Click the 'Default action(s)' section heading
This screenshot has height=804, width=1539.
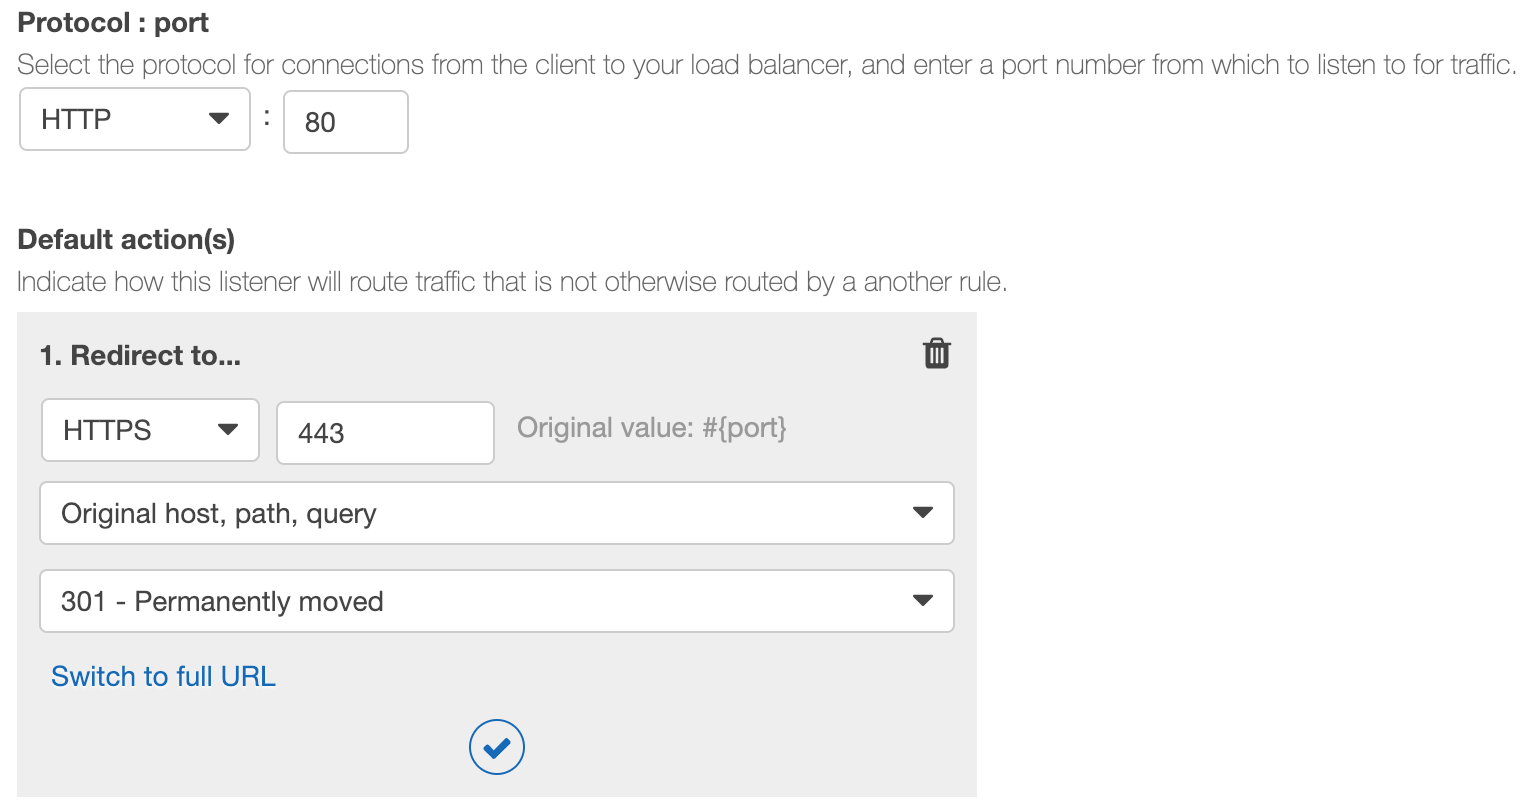126,240
